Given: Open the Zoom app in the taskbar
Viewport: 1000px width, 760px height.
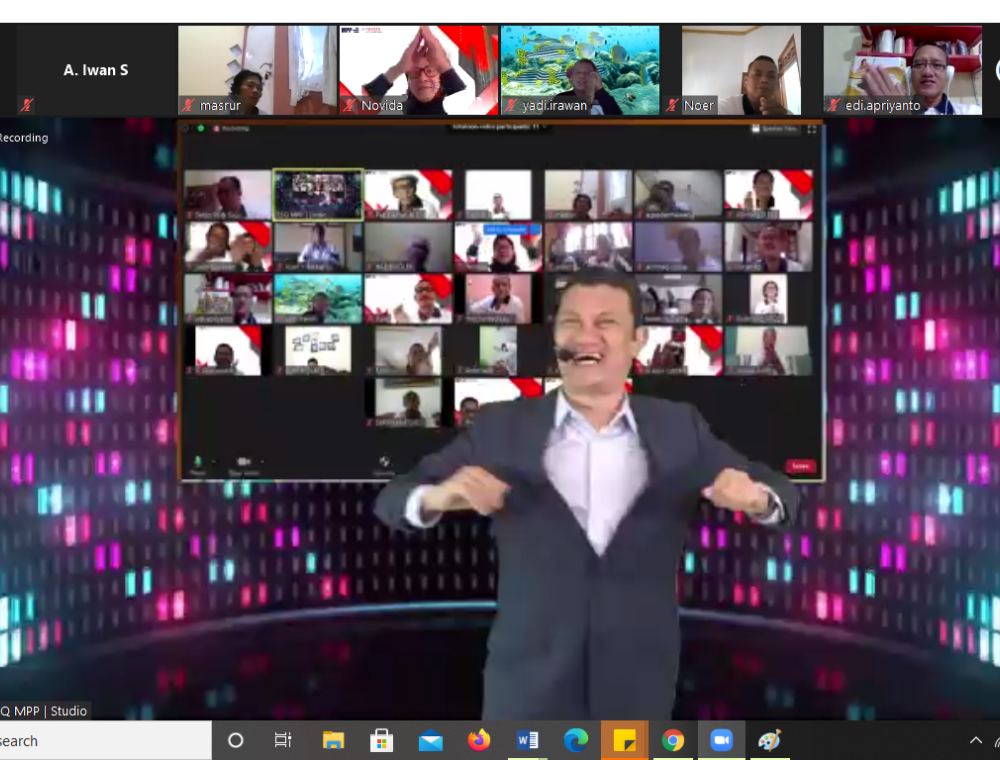Looking at the screenshot, I should [721, 741].
